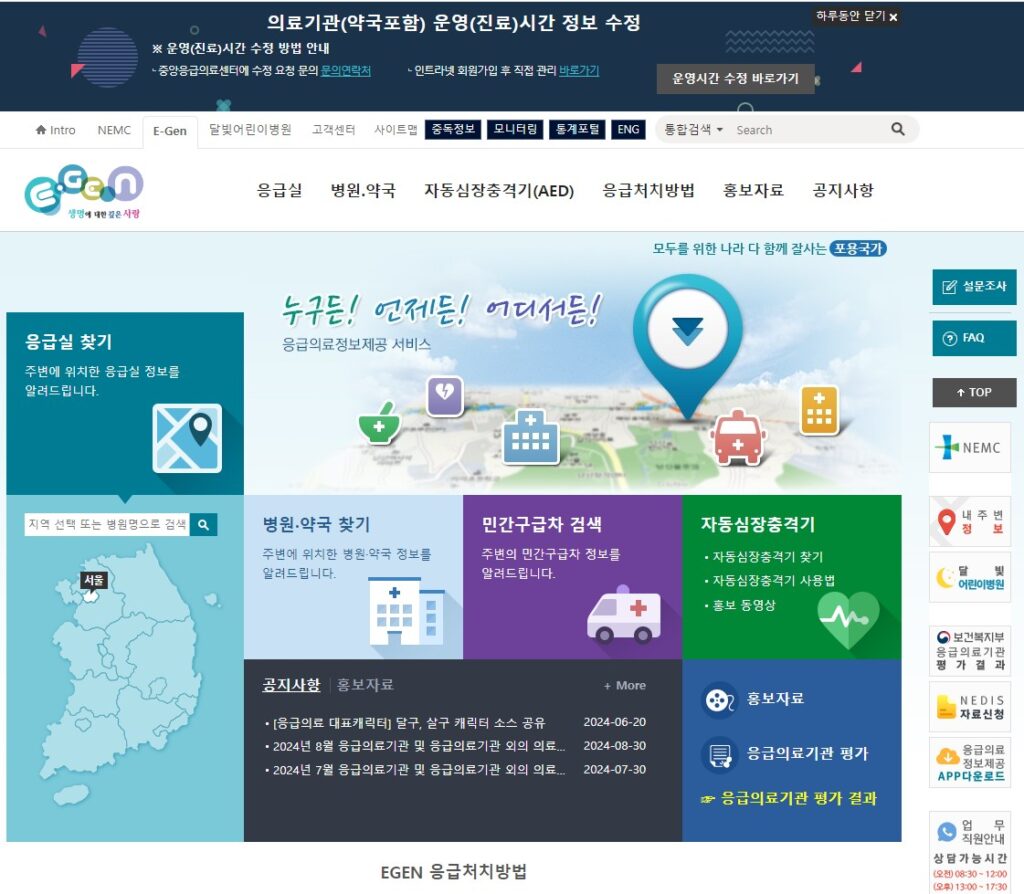Click the 통계포털 button

(577, 129)
